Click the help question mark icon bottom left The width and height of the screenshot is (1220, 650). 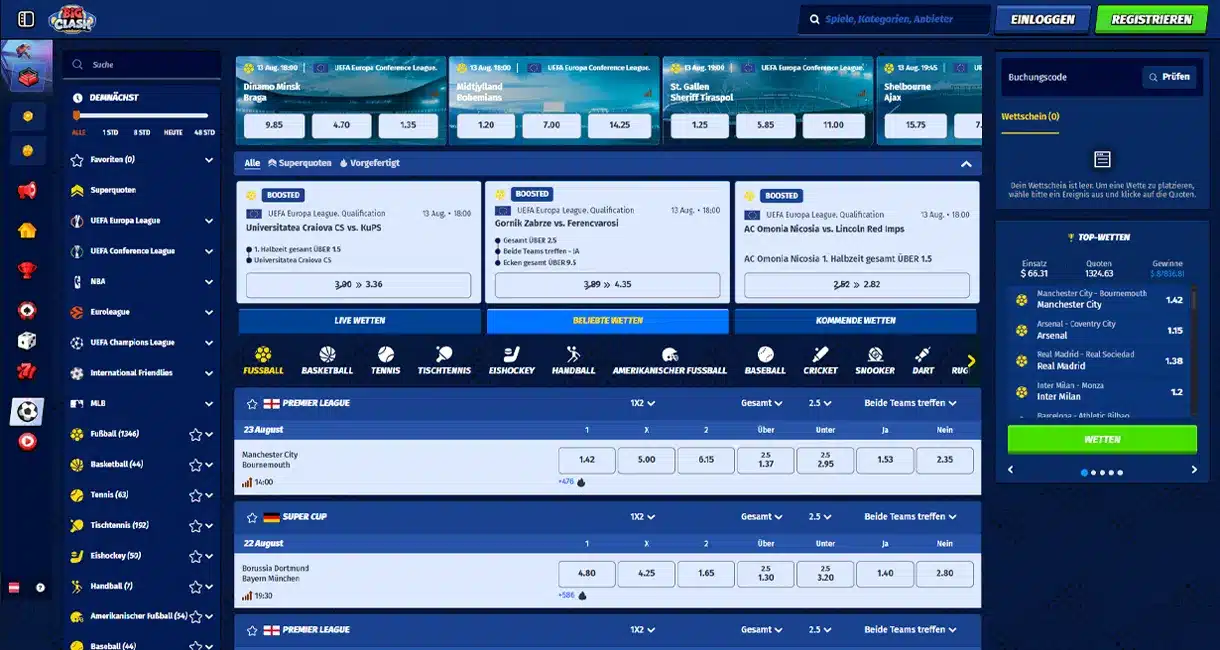pyautogui.click(x=41, y=587)
